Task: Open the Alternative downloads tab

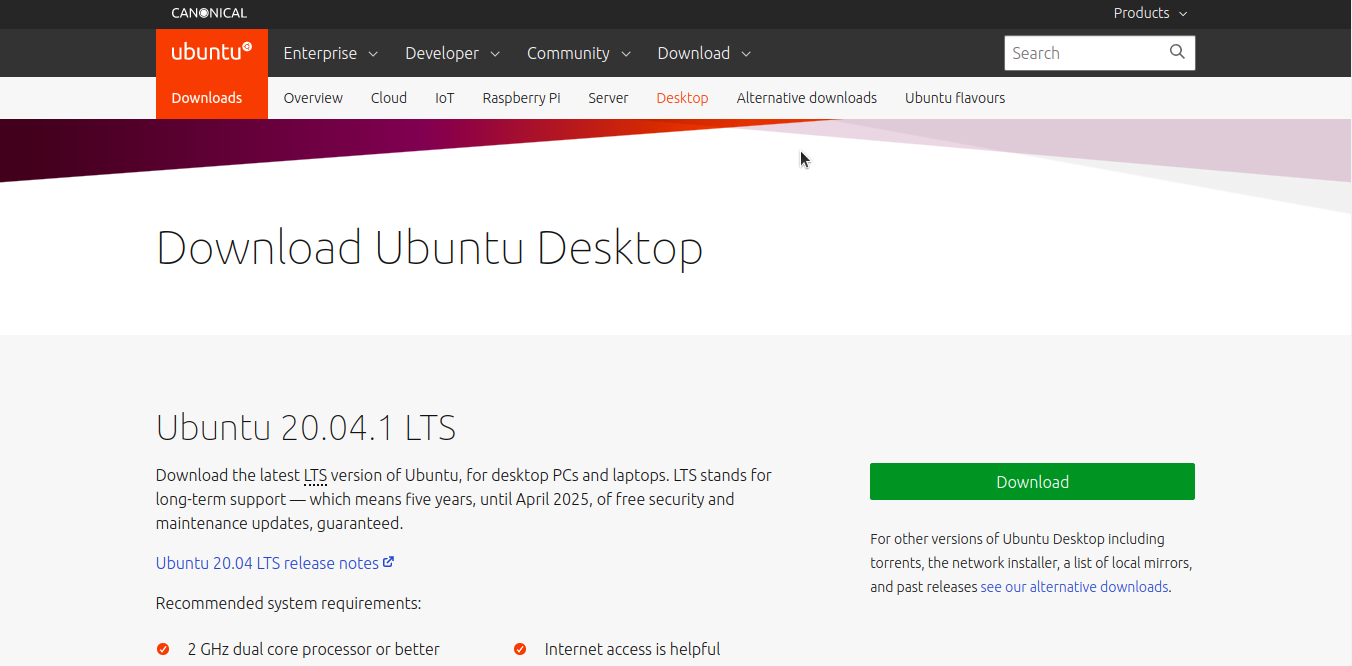Action: [807, 98]
